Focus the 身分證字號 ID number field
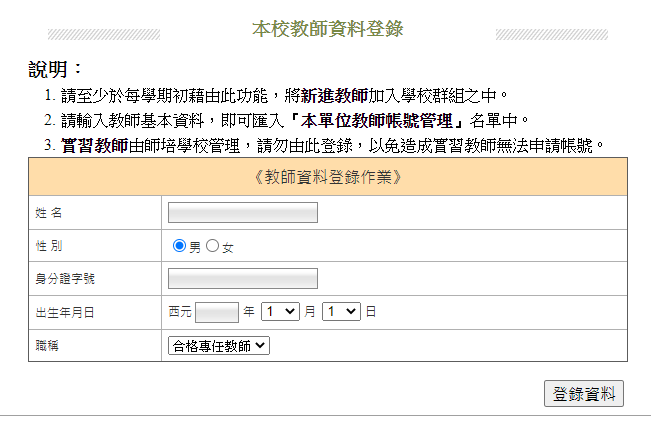The image size is (651, 432). 243,278
